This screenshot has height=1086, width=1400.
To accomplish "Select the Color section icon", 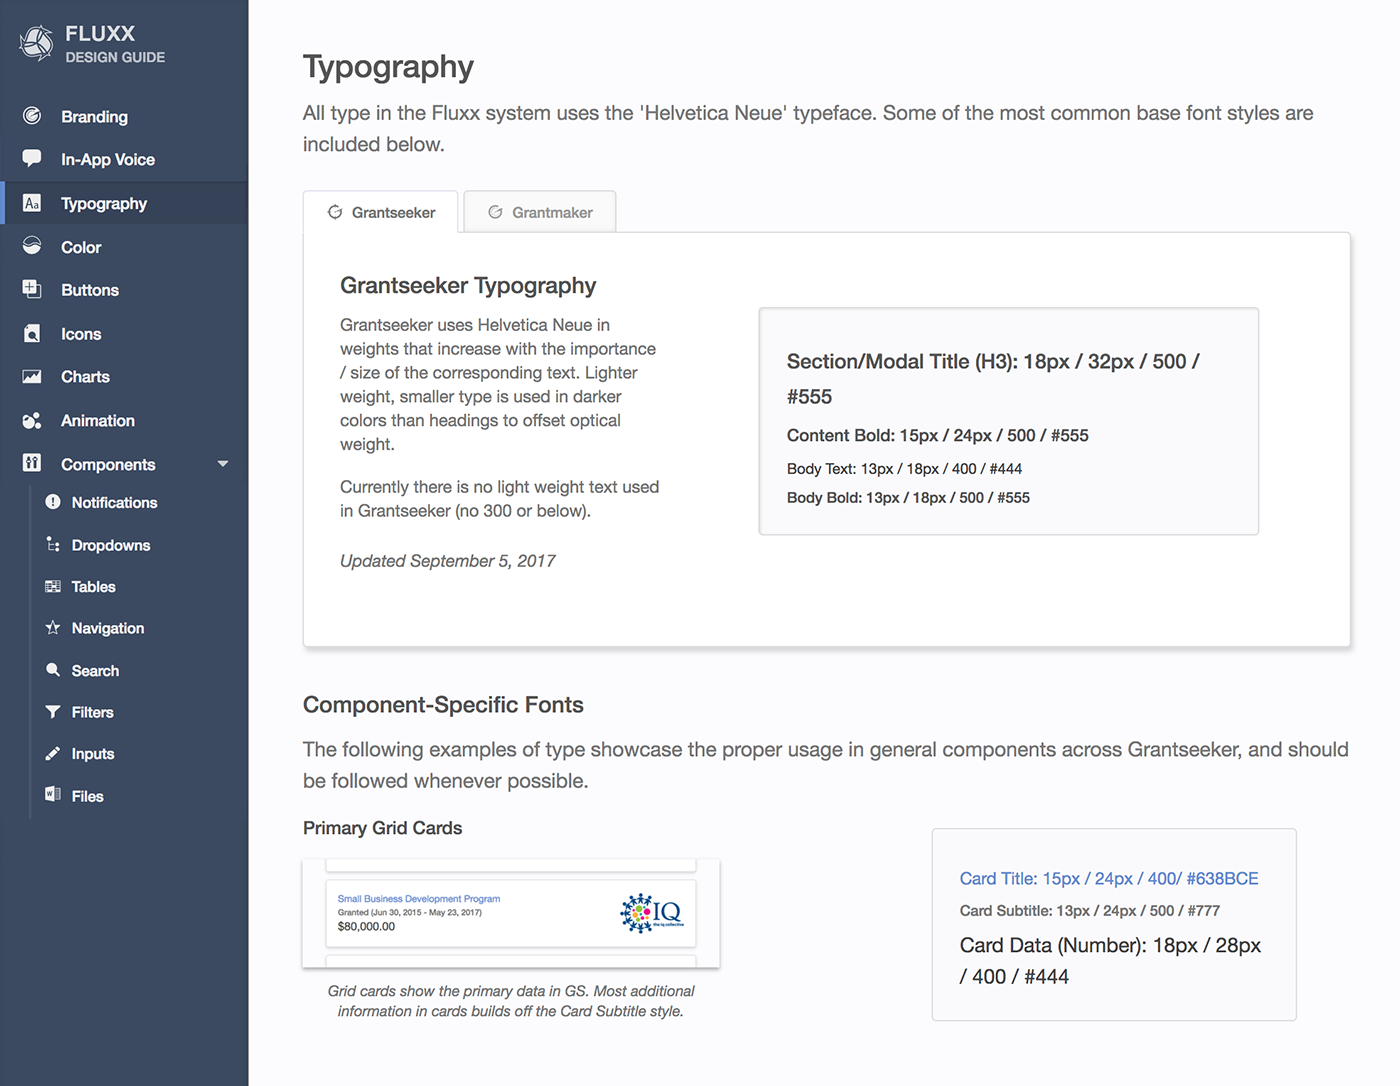I will 32,246.
